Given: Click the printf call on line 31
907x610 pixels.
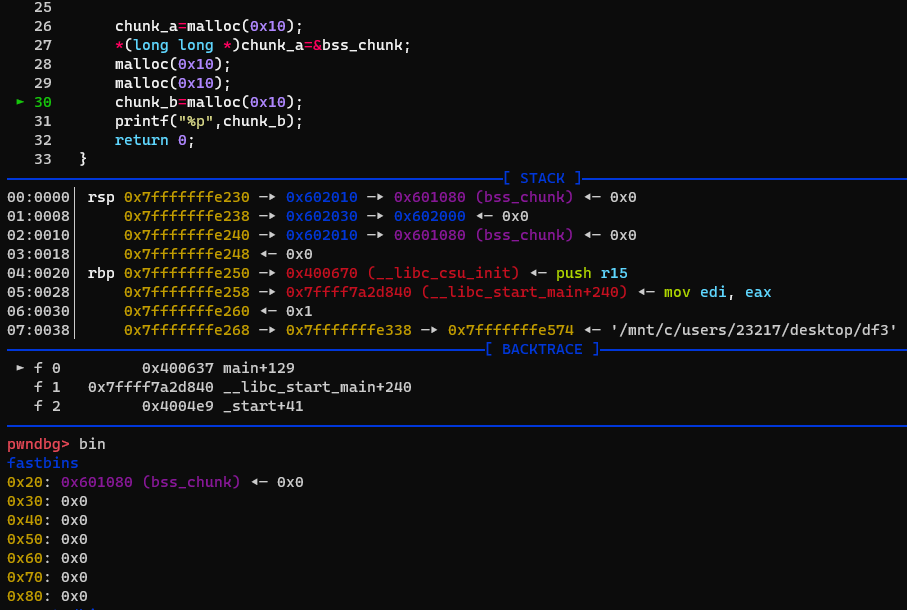Looking at the screenshot, I should pyautogui.click(x=208, y=121).
